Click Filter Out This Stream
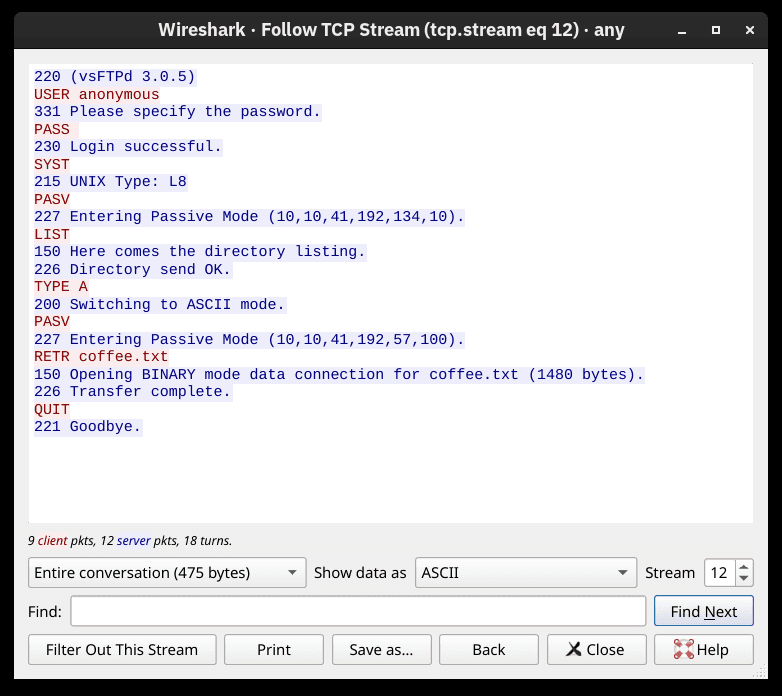Viewport: 782px width, 696px height. pyautogui.click(x=121, y=649)
